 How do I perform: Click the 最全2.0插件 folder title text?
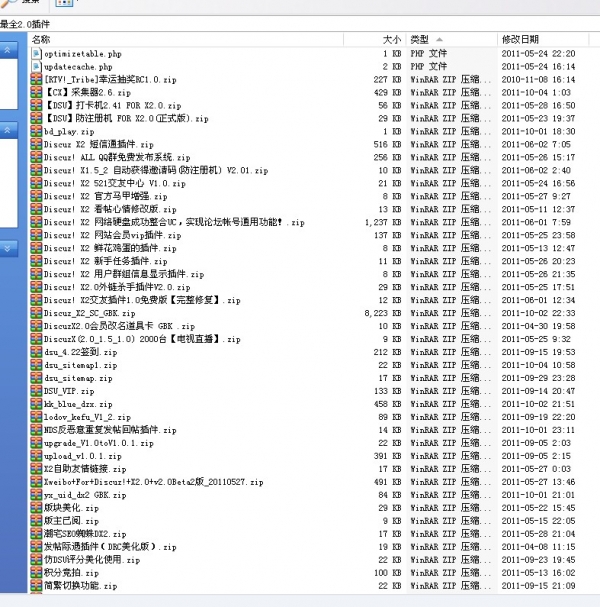(x=25, y=24)
